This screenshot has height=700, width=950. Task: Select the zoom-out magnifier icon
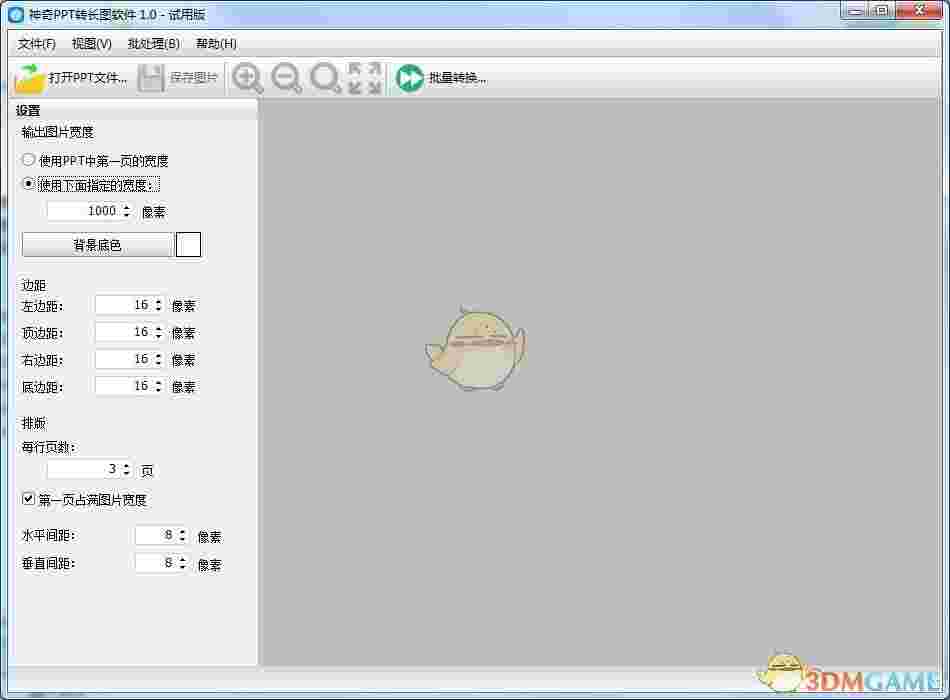286,78
